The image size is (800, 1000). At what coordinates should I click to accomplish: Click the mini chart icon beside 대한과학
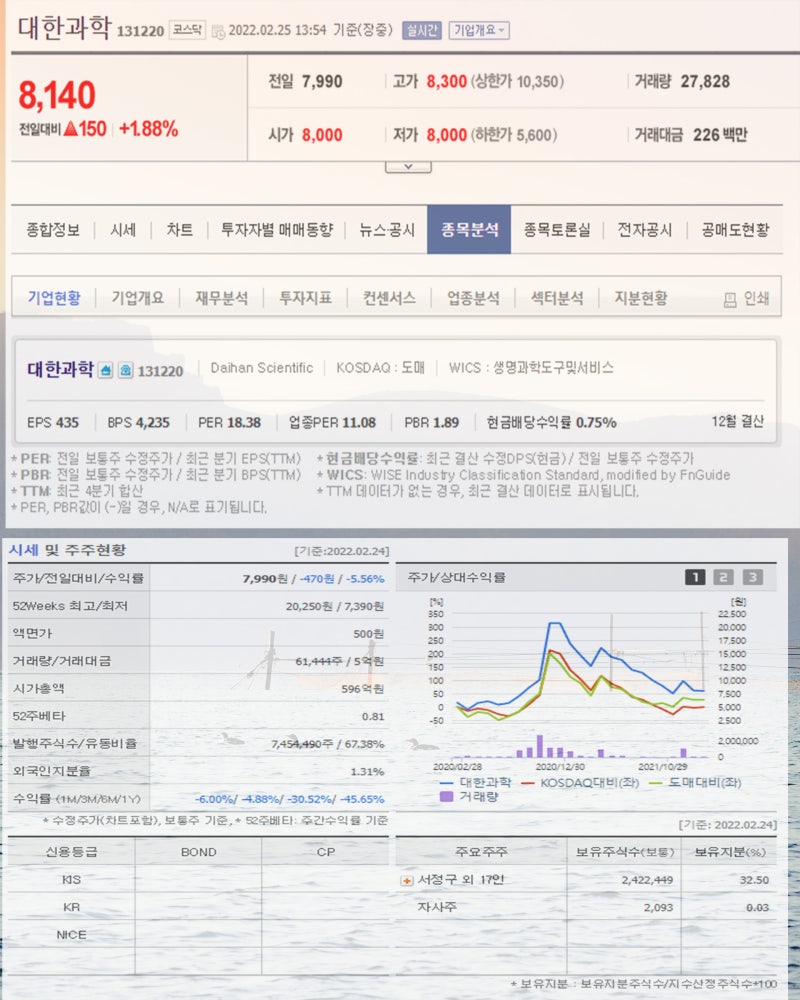tap(106, 369)
